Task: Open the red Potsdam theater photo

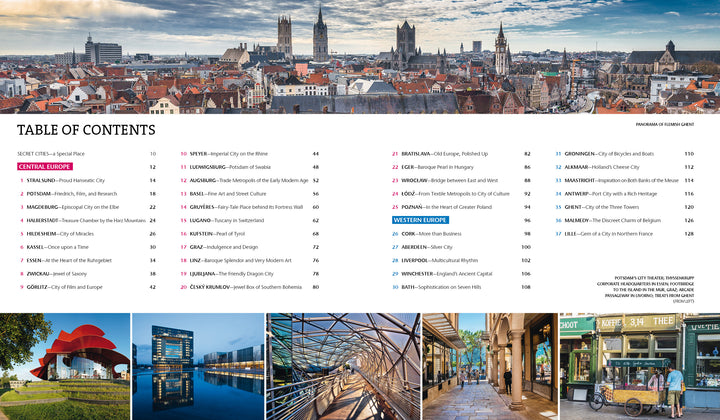Action: point(65,366)
